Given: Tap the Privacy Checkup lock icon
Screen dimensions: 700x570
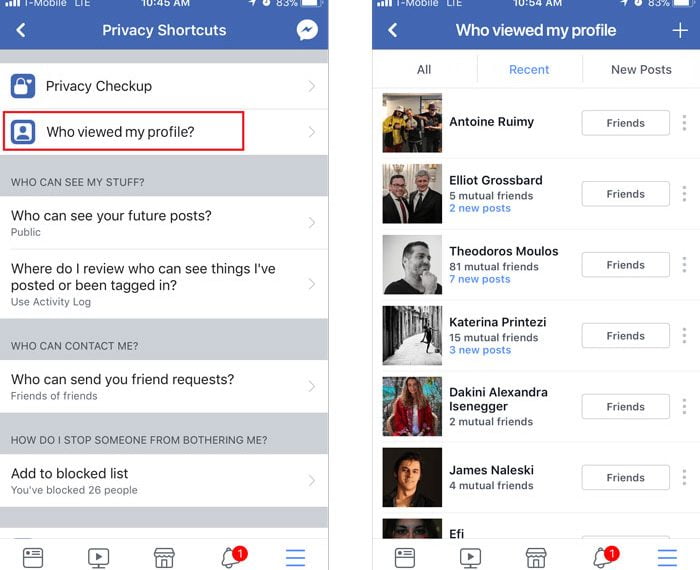Looking at the screenshot, I should 23,86.
